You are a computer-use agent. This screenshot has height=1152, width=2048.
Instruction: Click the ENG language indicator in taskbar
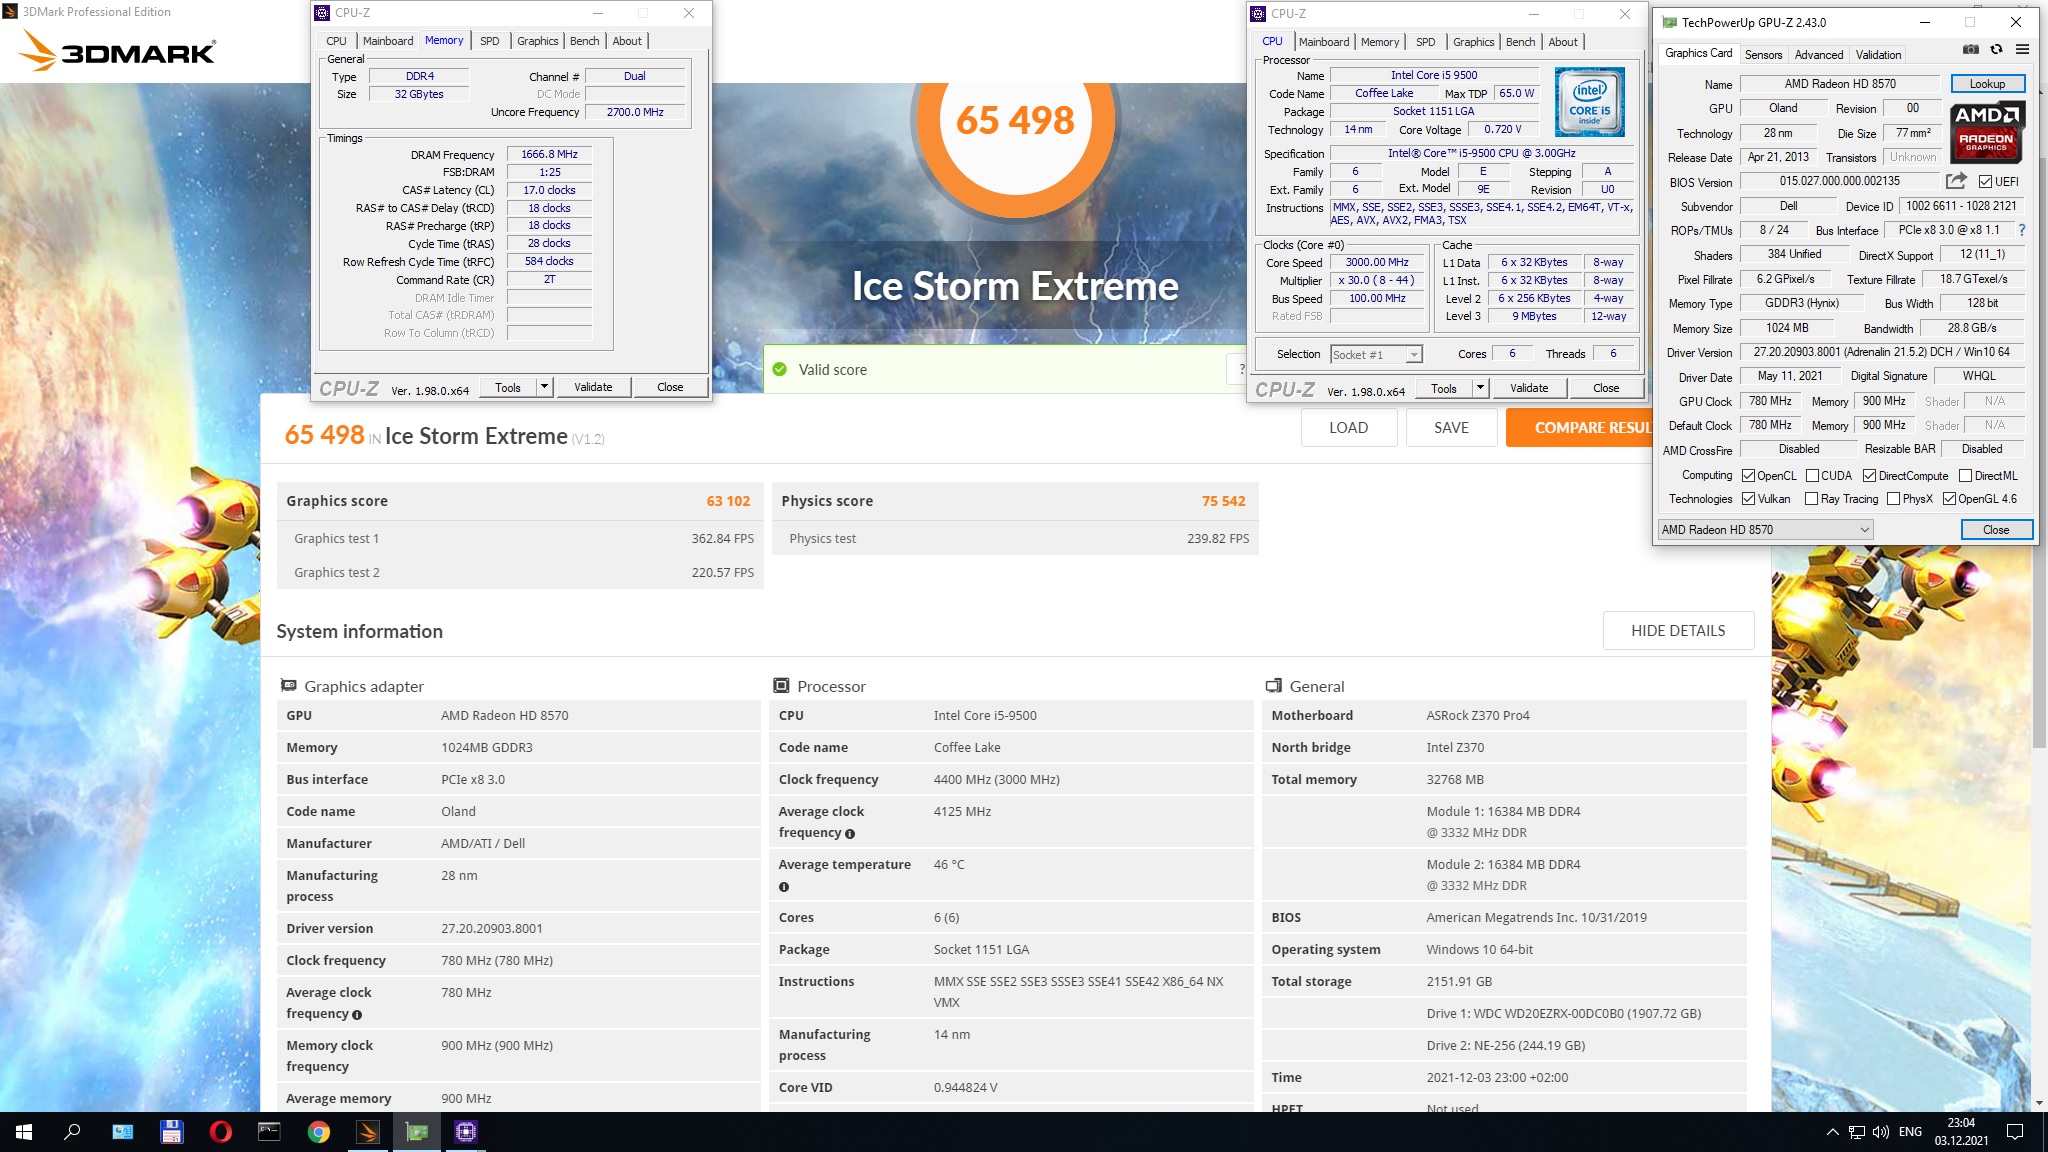[x=1910, y=1132]
